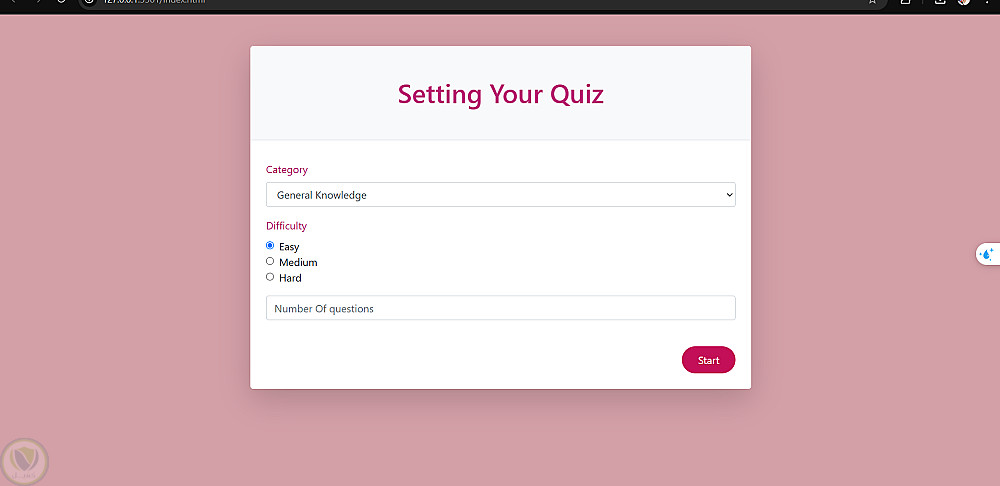Reload the page using the refresh icon
This screenshot has height=486, width=1000.
click(61, 2)
